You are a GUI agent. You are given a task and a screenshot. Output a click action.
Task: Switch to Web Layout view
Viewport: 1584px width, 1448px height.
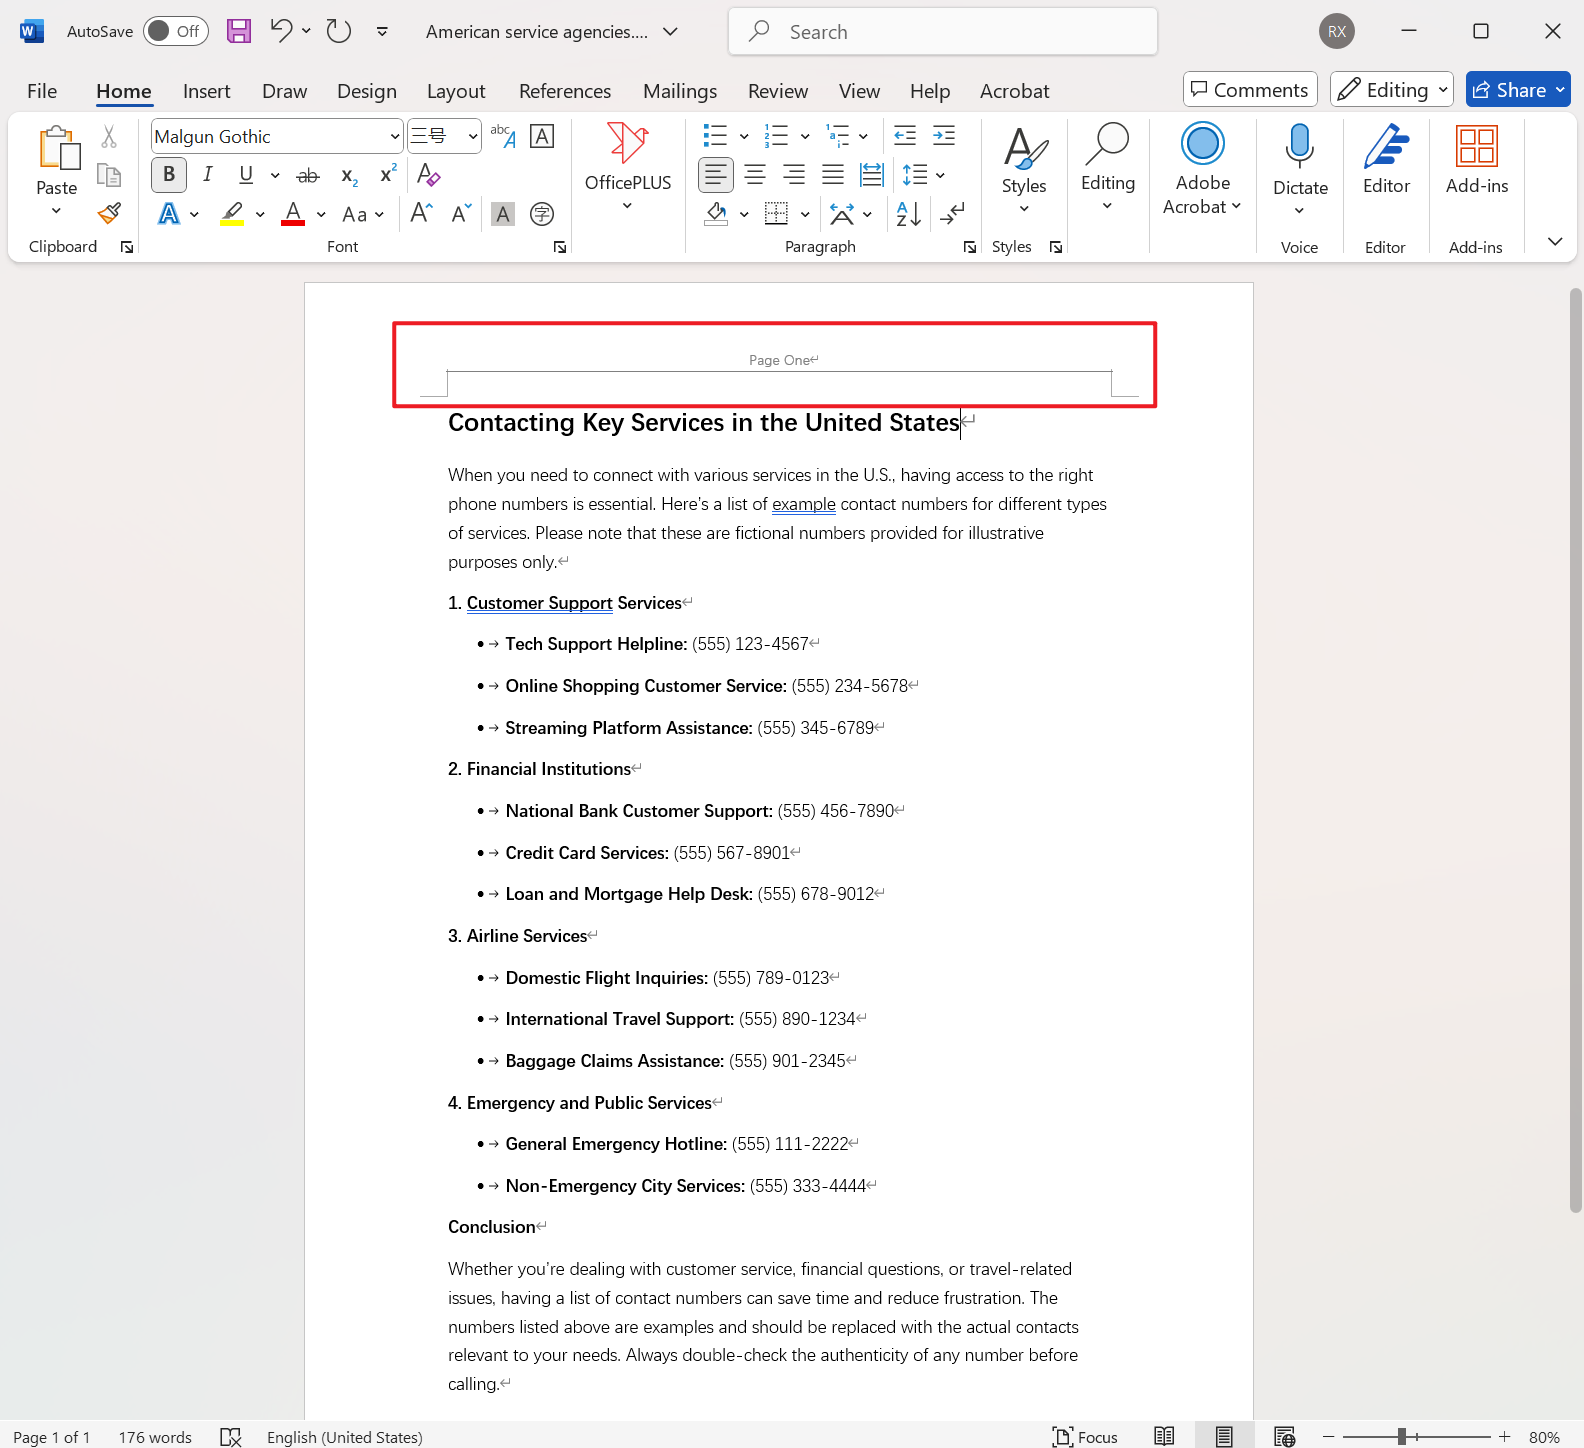[1285, 1437]
